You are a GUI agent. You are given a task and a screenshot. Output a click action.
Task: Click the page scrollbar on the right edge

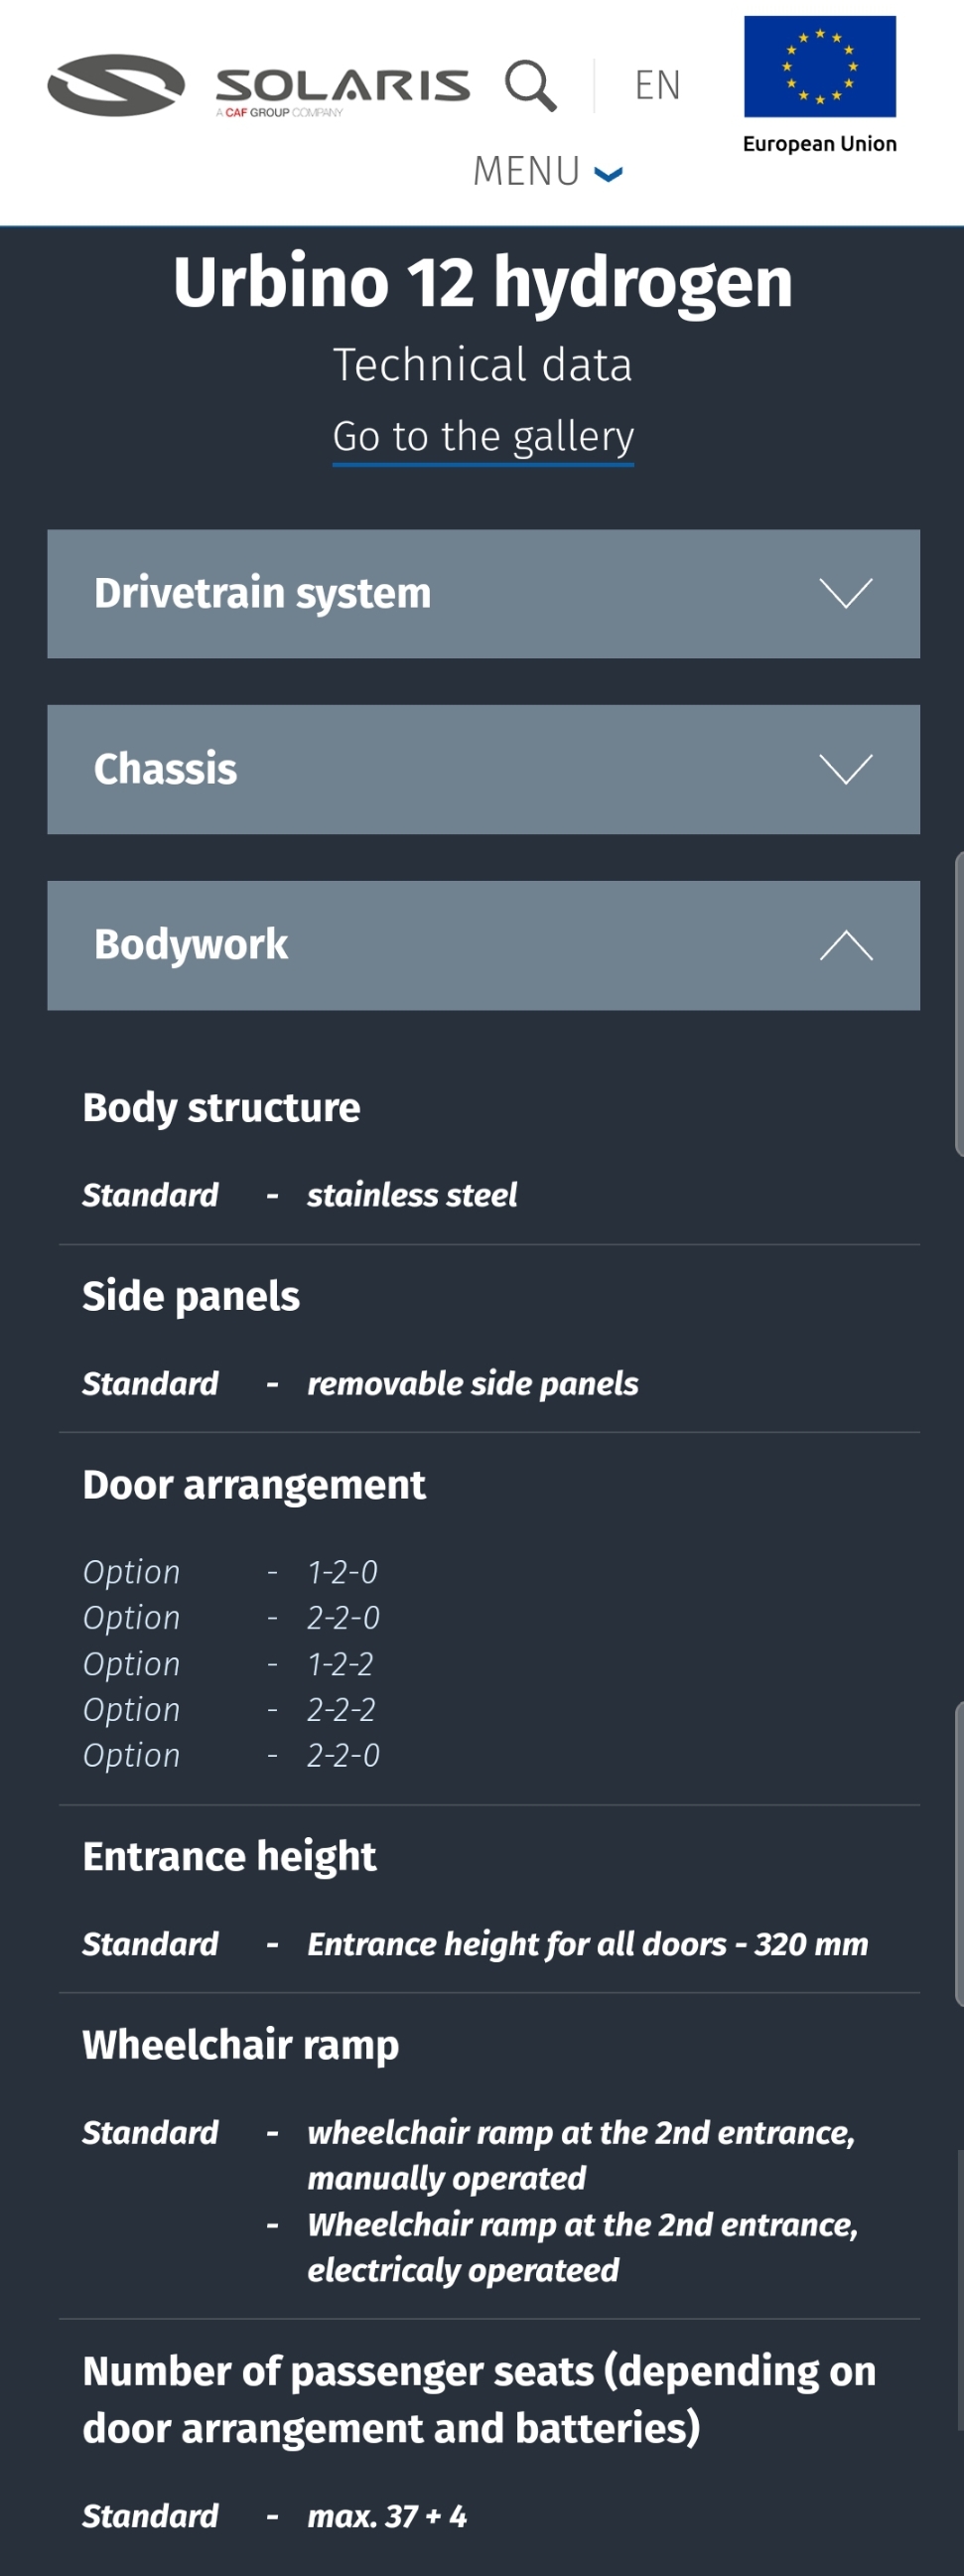coord(959,1004)
